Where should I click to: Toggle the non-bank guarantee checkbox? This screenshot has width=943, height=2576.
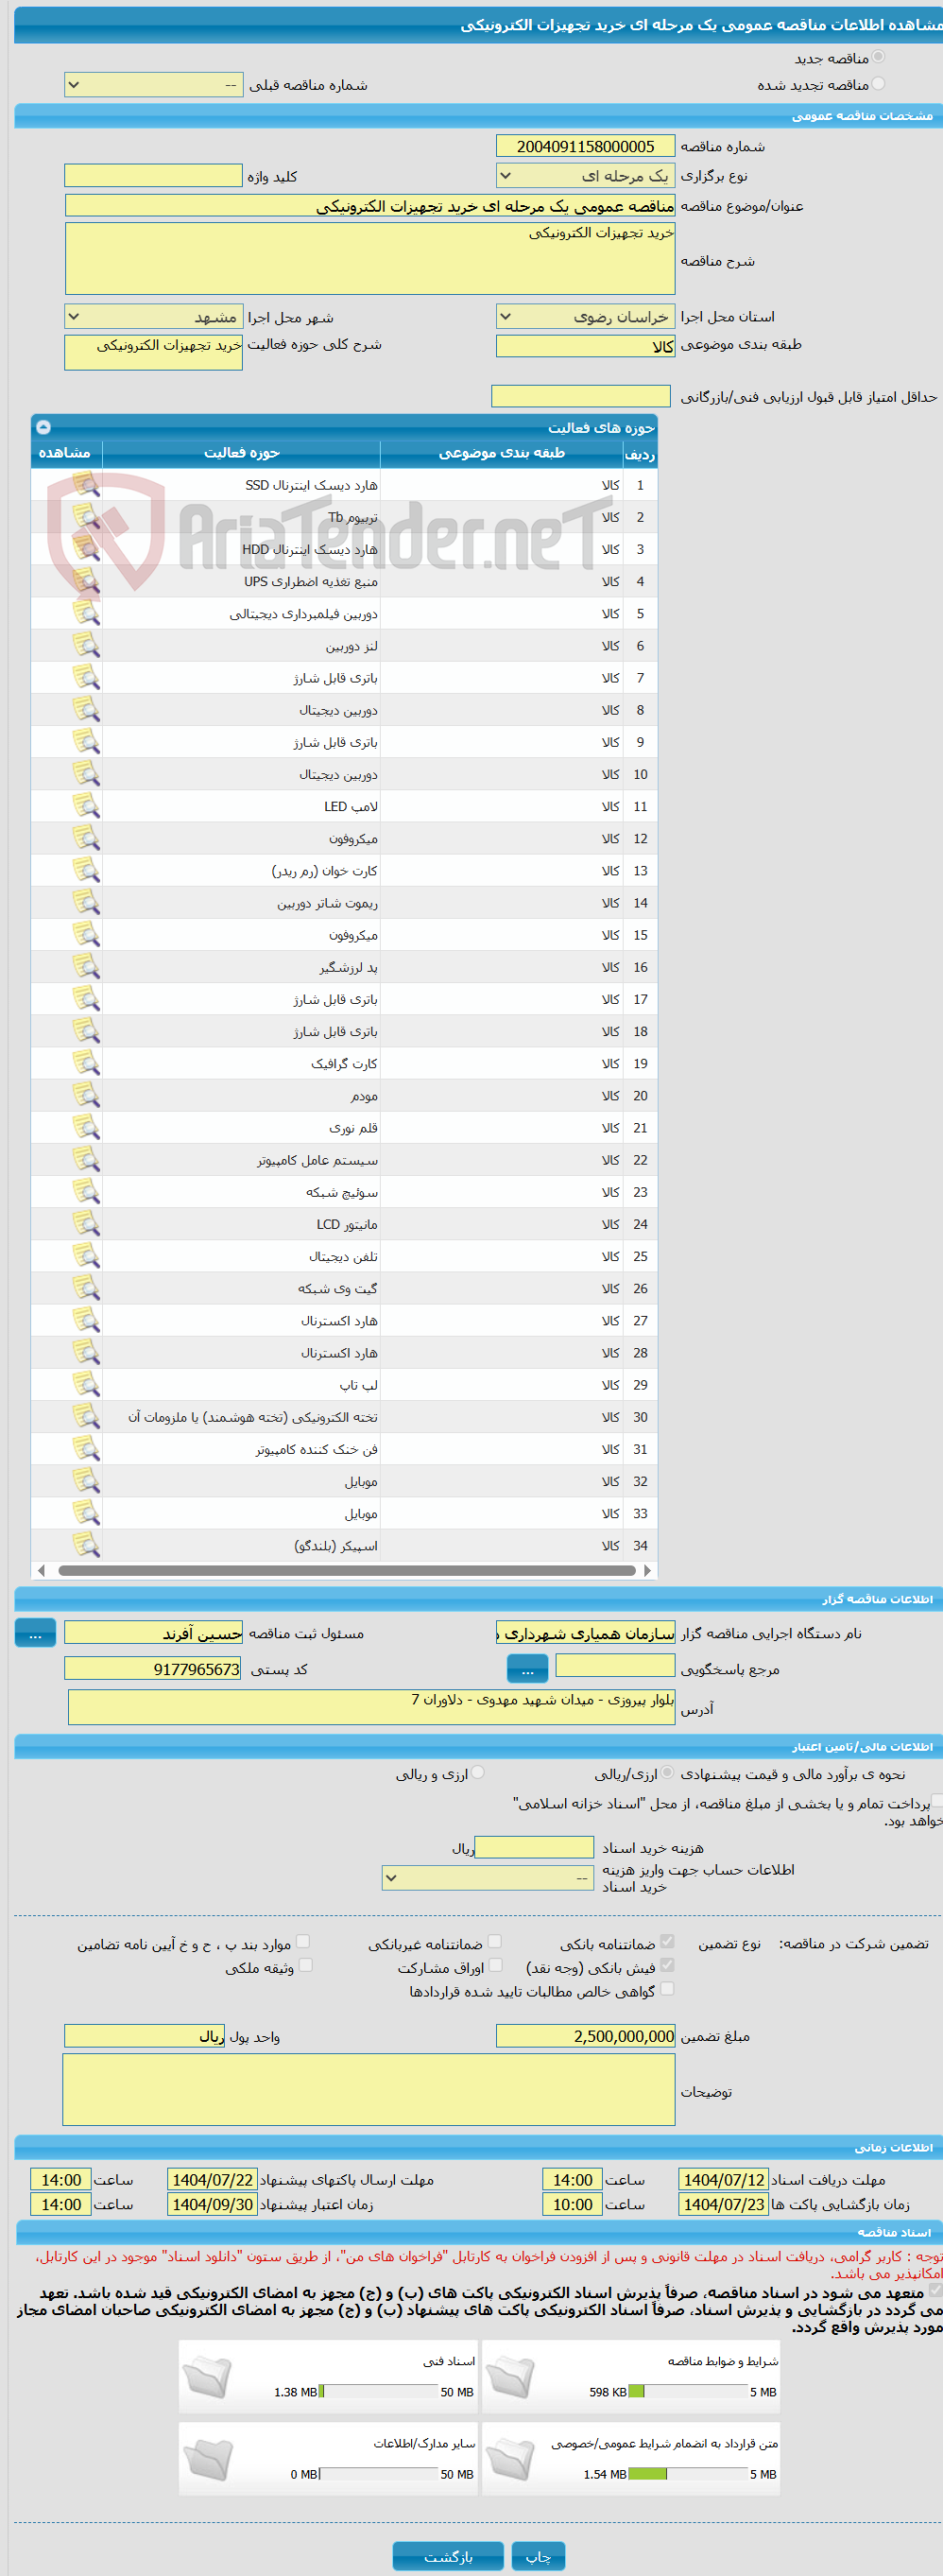(x=495, y=1941)
